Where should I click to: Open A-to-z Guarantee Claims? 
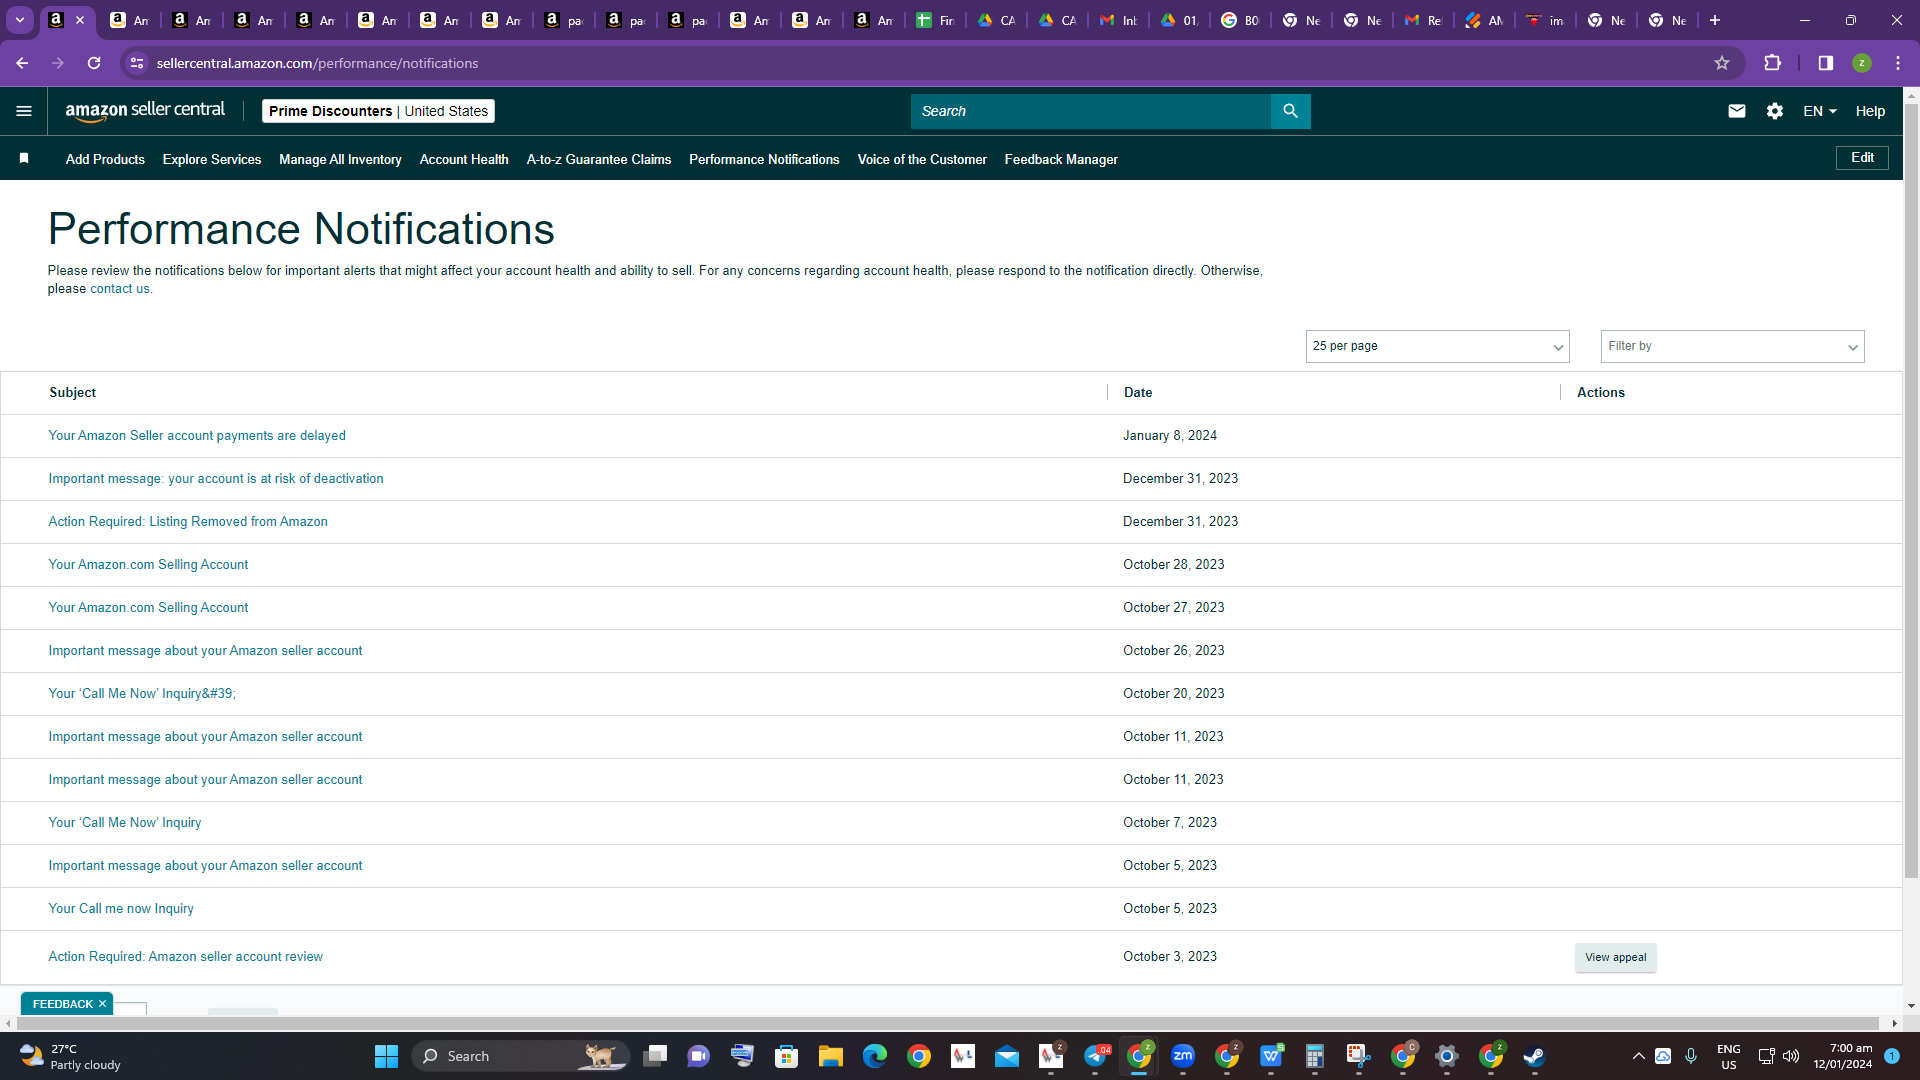[599, 159]
